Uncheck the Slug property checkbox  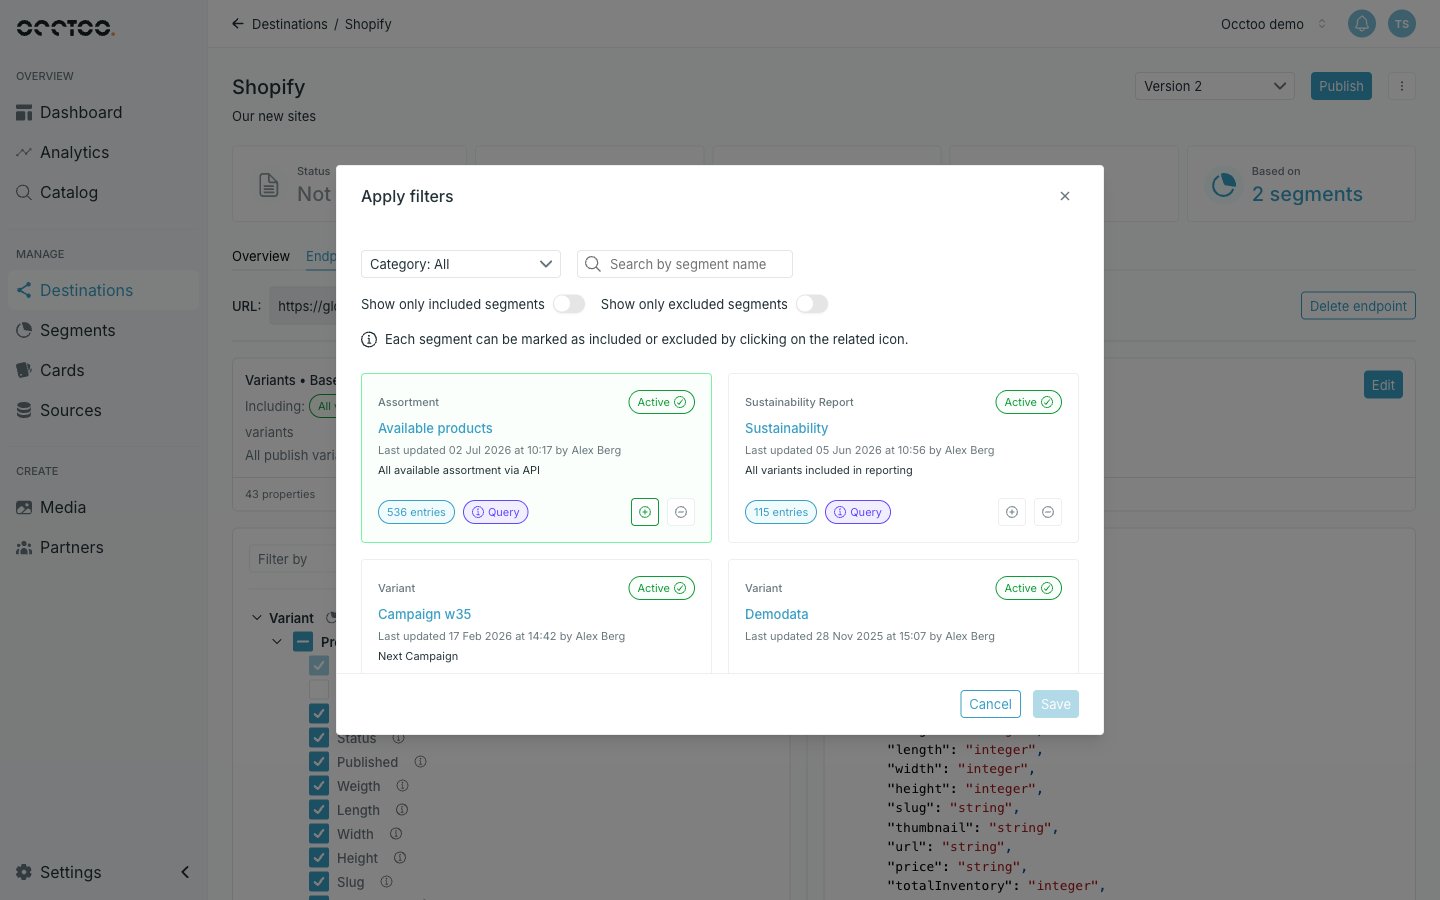(319, 882)
